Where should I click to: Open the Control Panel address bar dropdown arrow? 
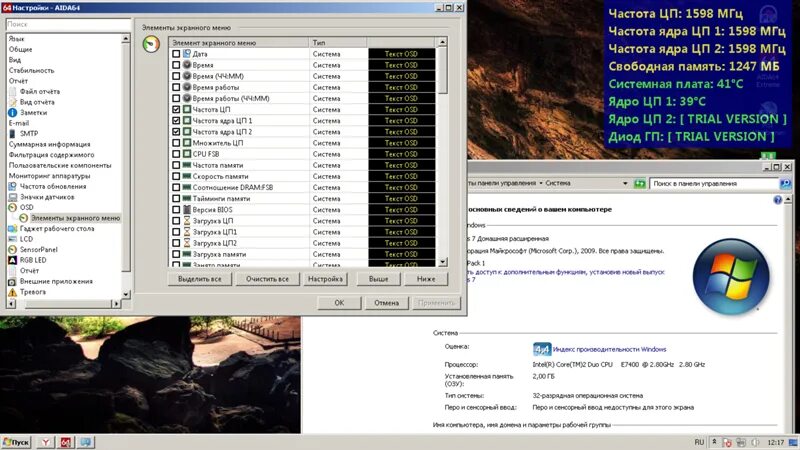pos(625,183)
